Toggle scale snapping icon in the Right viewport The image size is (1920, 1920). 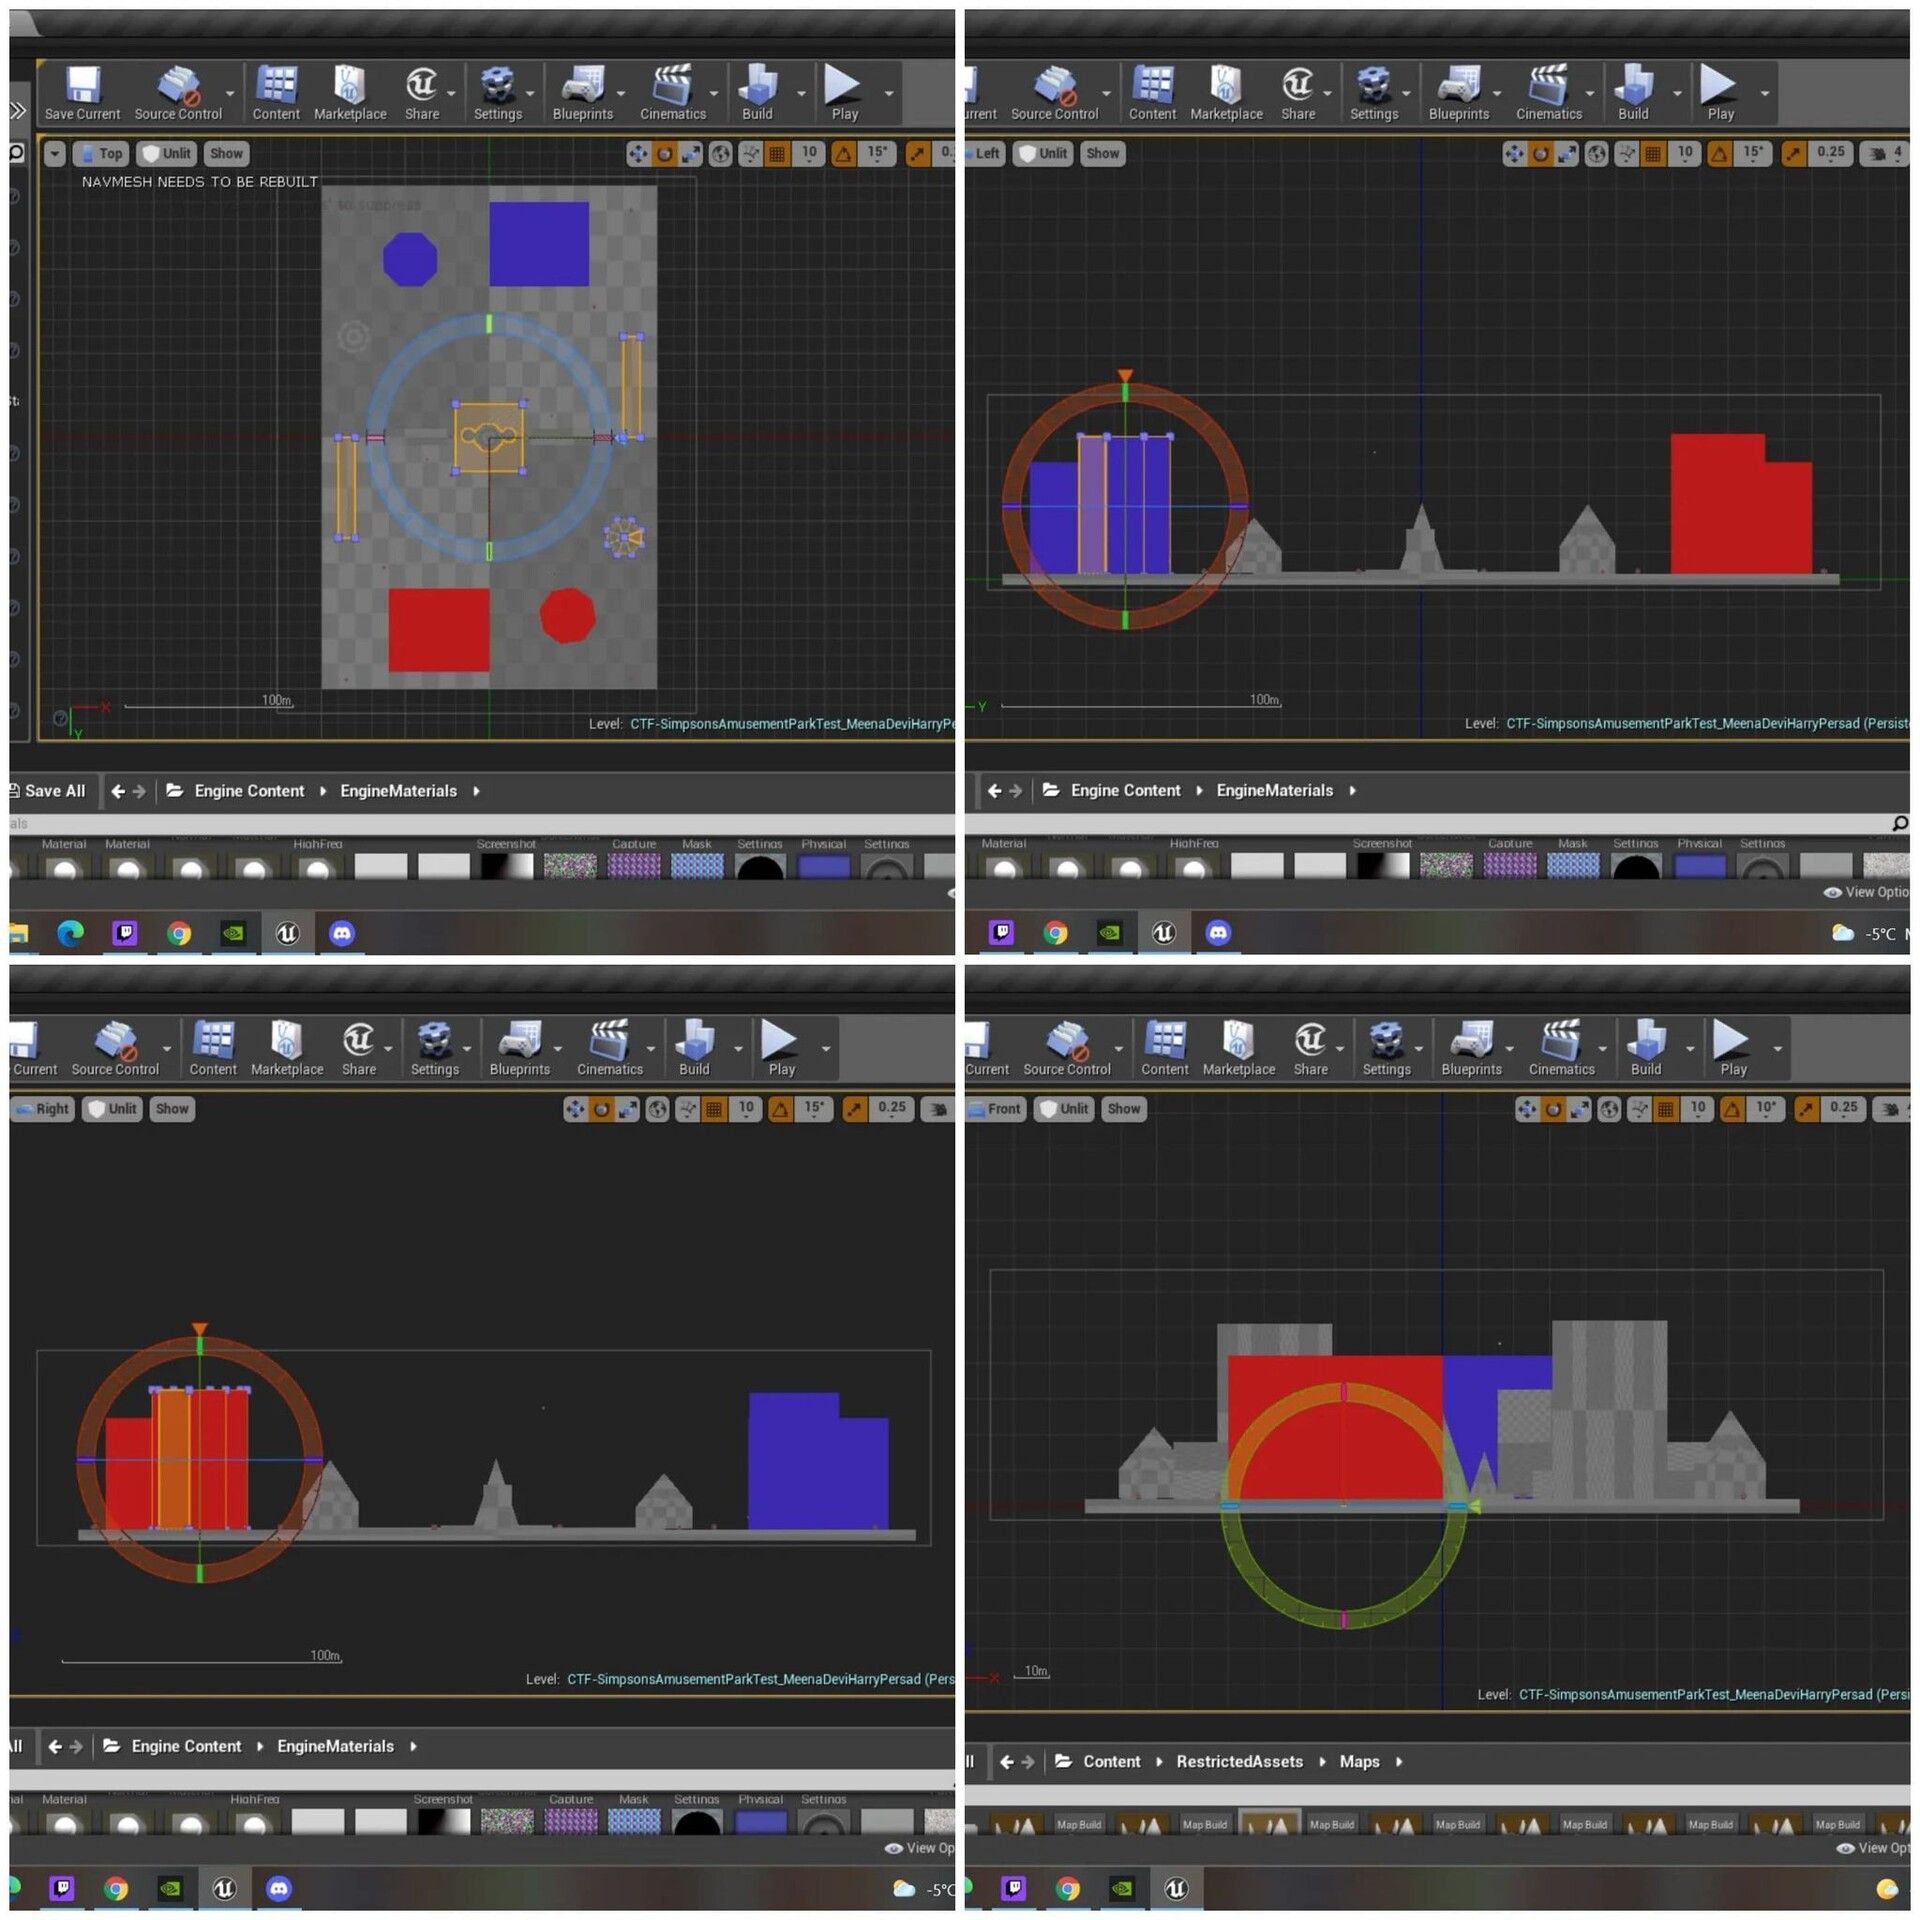(855, 1109)
